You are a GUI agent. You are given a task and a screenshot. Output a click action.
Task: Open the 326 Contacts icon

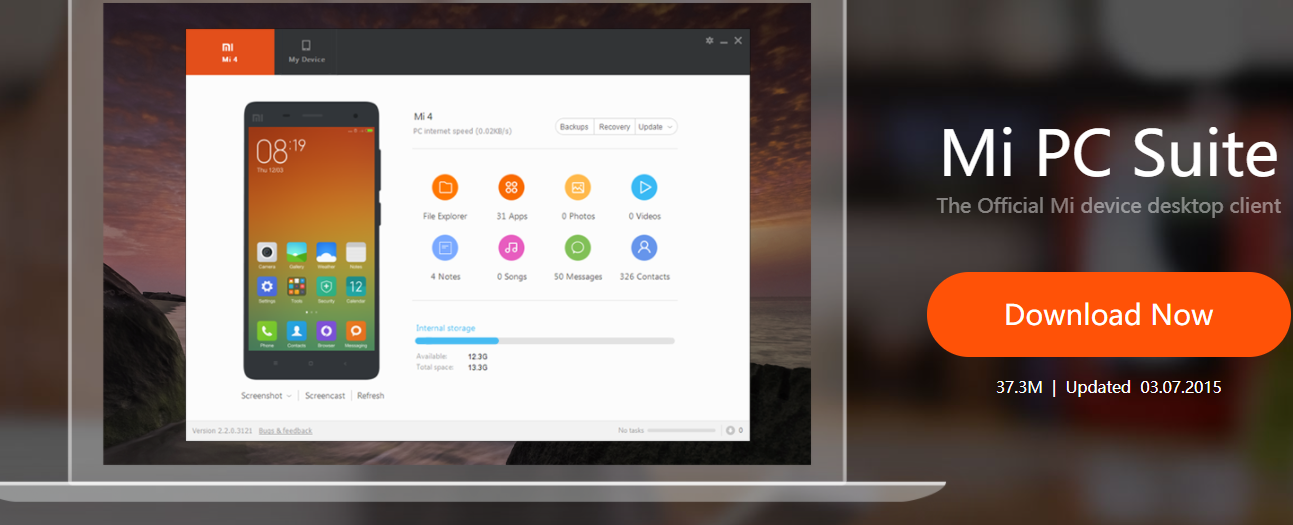644,247
